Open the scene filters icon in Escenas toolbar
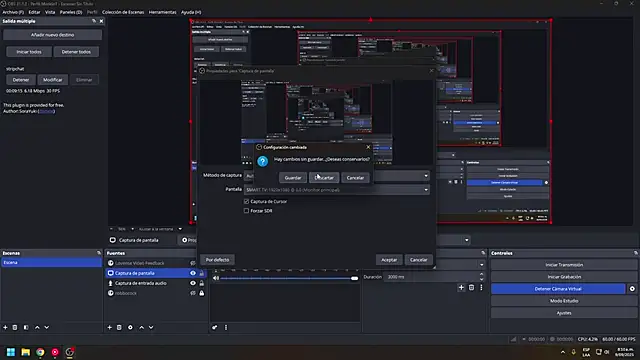The image size is (640, 360). [x=26, y=327]
